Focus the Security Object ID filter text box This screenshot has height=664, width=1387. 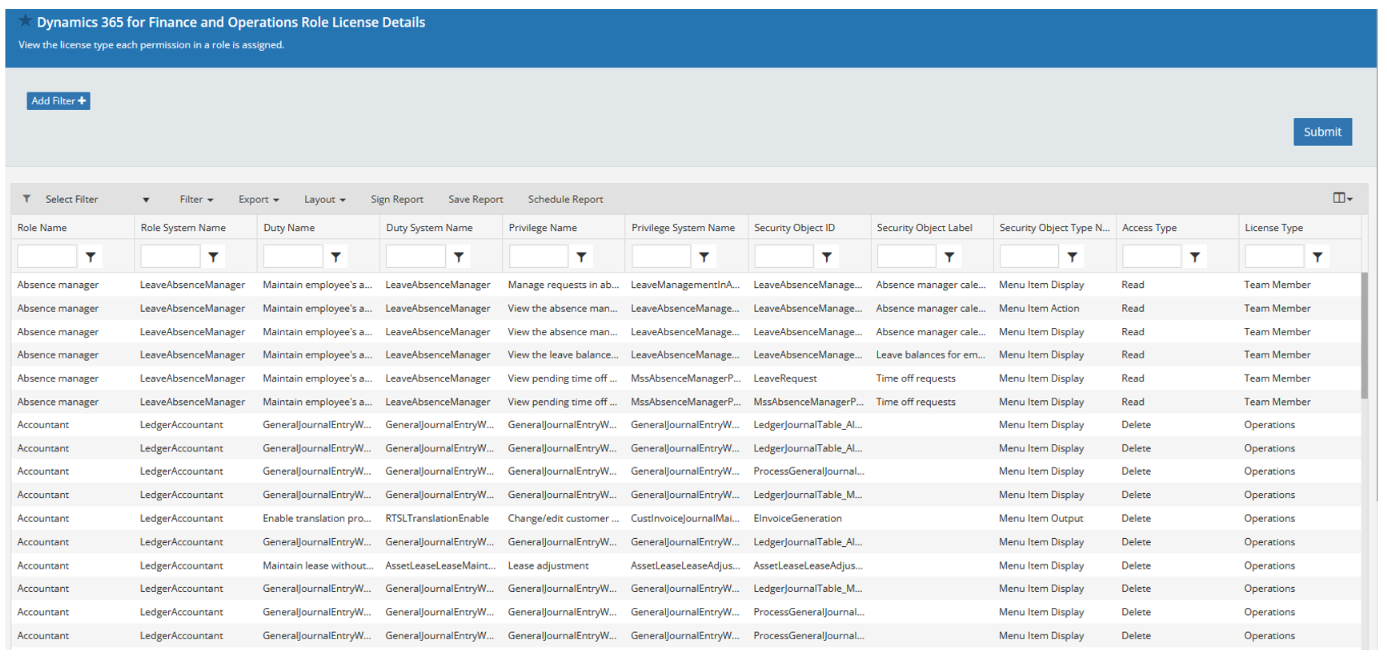[x=783, y=257]
